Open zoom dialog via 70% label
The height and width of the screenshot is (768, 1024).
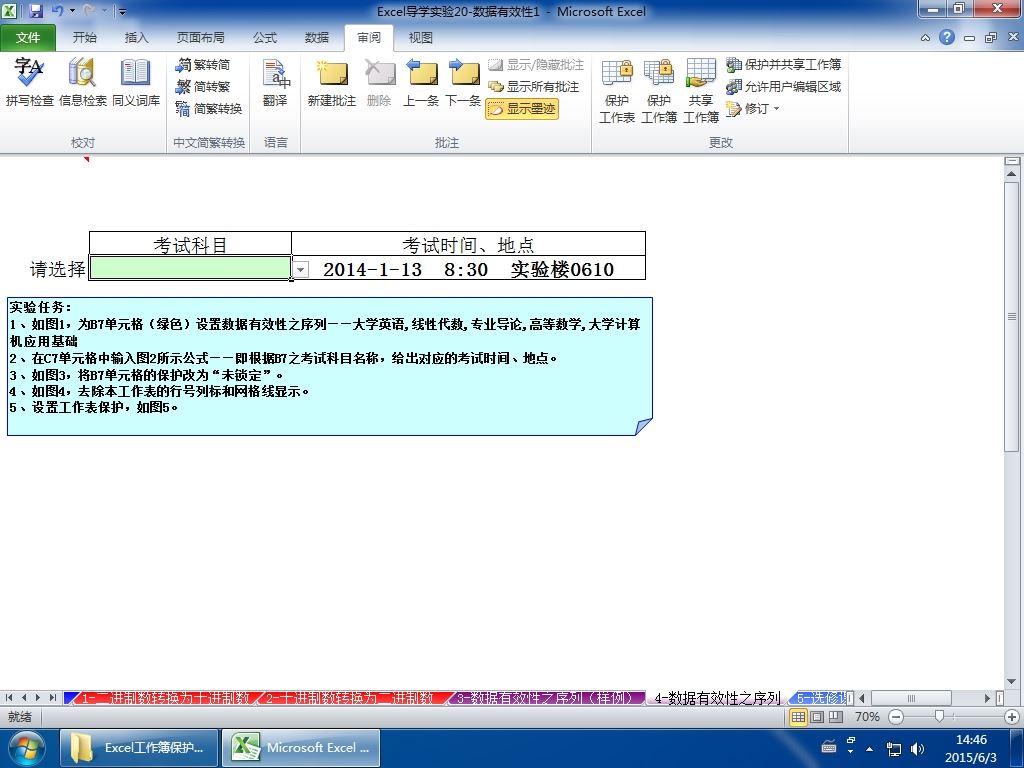pos(867,716)
